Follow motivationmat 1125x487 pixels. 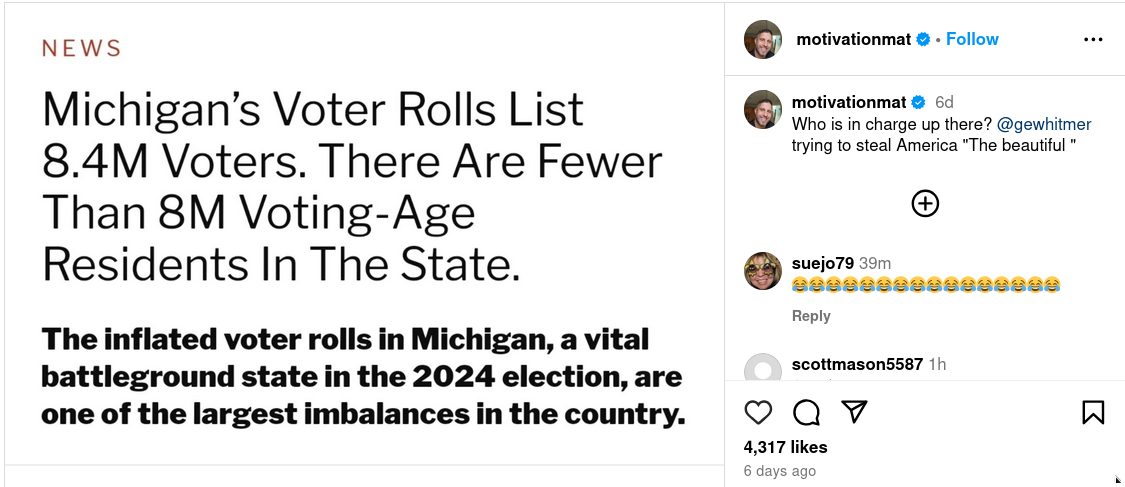pos(972,40)
